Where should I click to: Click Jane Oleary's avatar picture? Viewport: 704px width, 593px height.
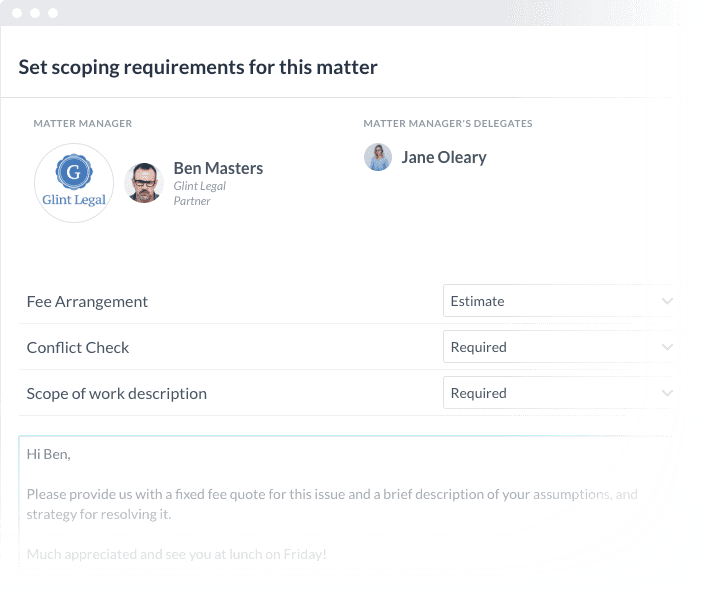tap(378, 157)
